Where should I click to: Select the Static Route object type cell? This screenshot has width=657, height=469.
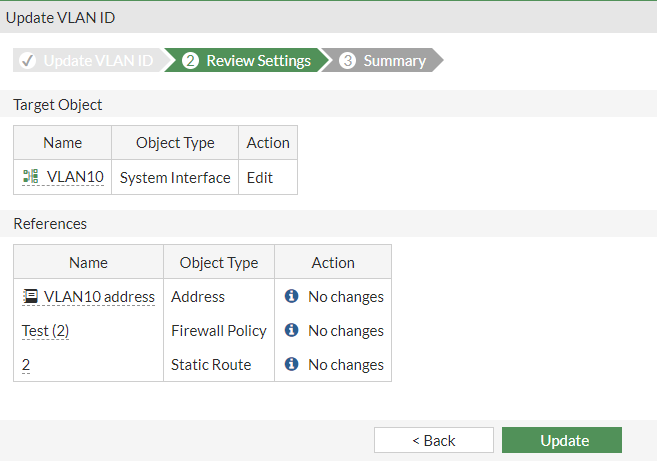coord(211,364)
